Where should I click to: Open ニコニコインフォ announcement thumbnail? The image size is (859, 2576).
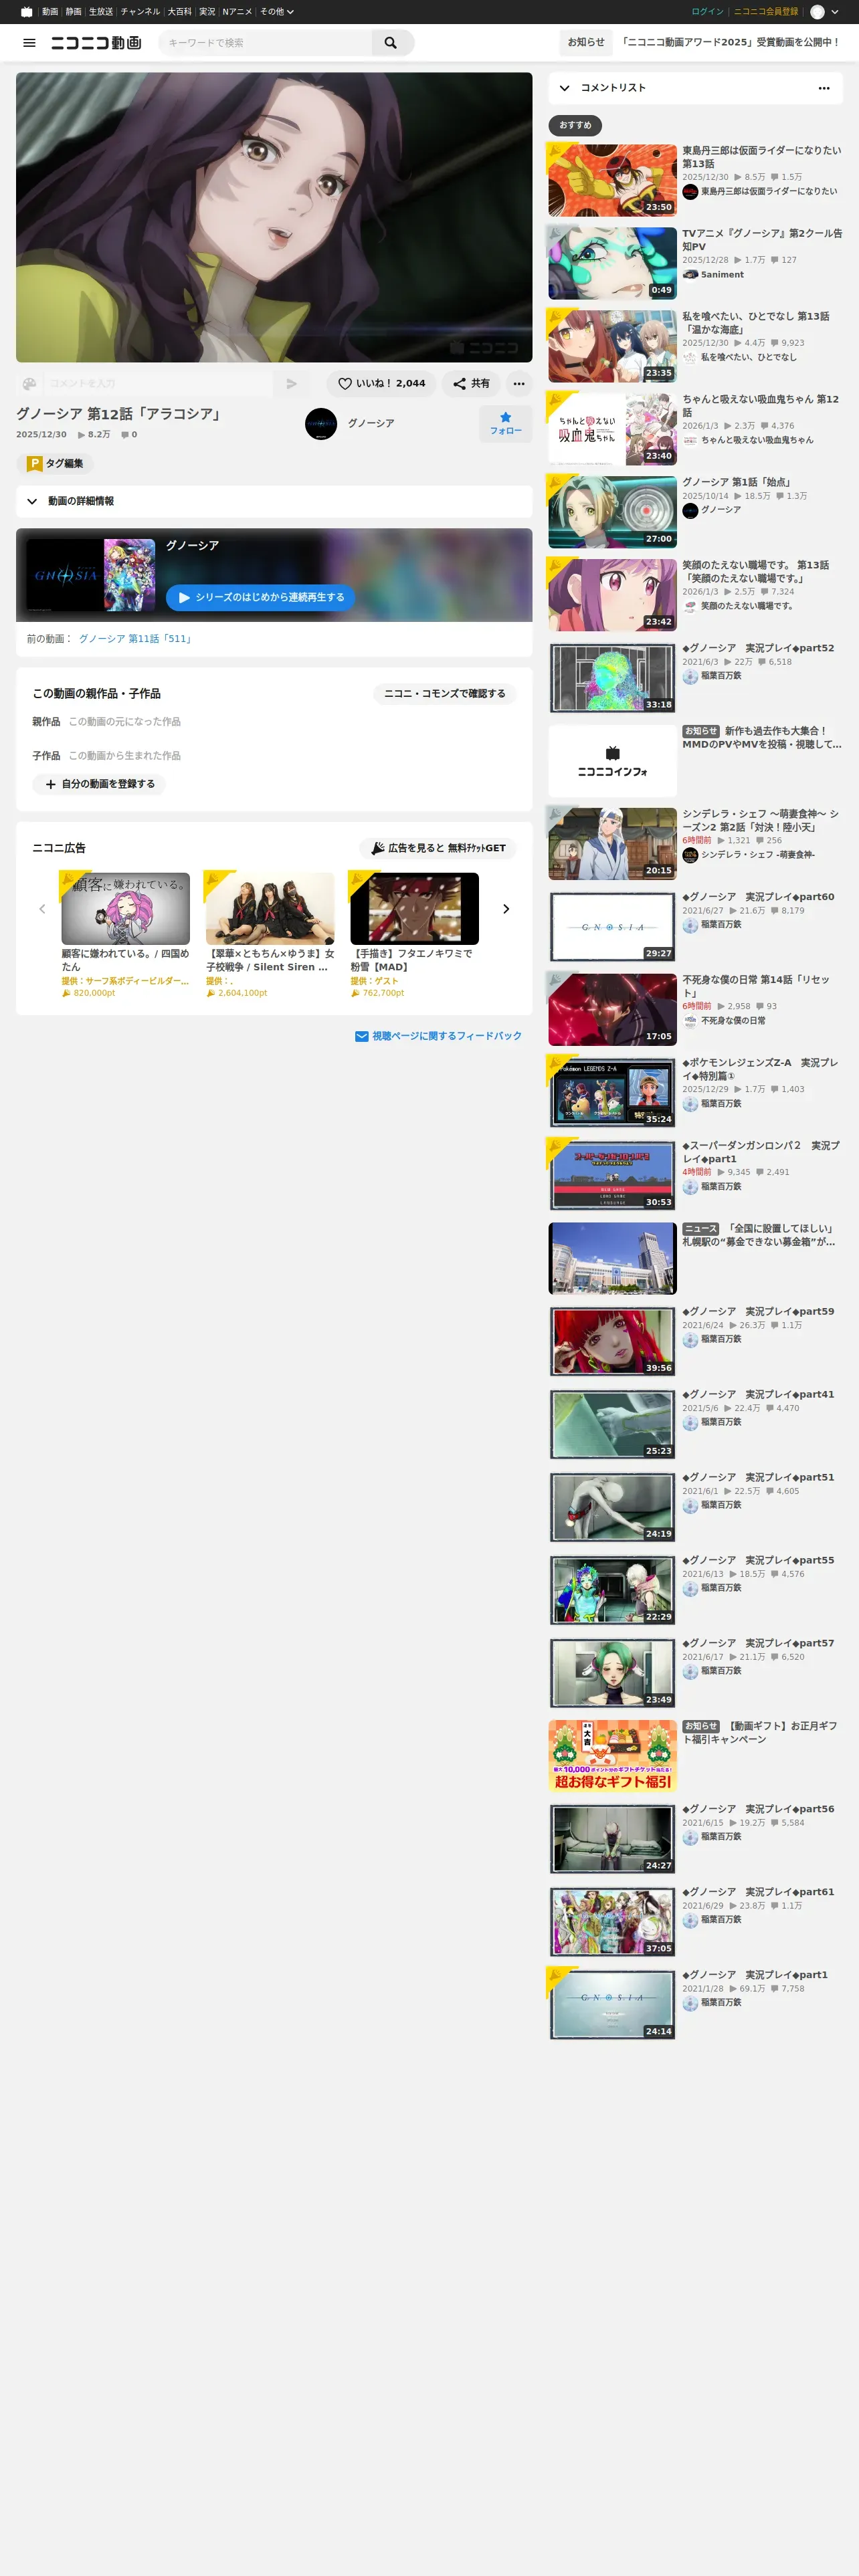click(x=613, y=761)
